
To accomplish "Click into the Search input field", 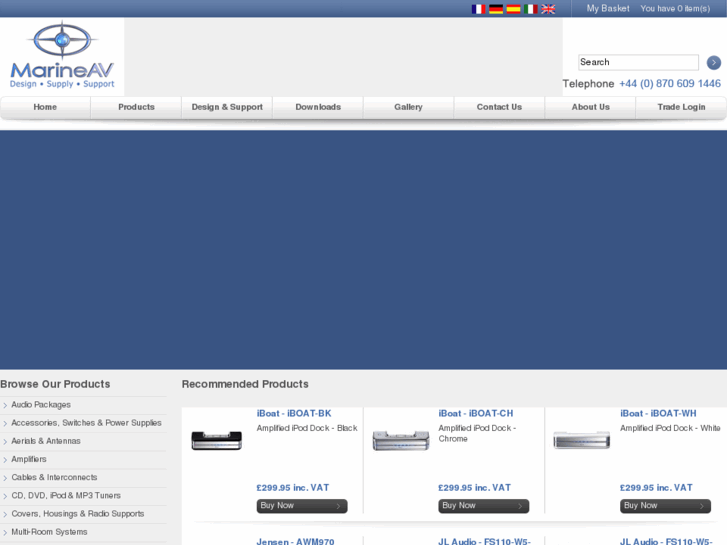I will click(638, 62).
